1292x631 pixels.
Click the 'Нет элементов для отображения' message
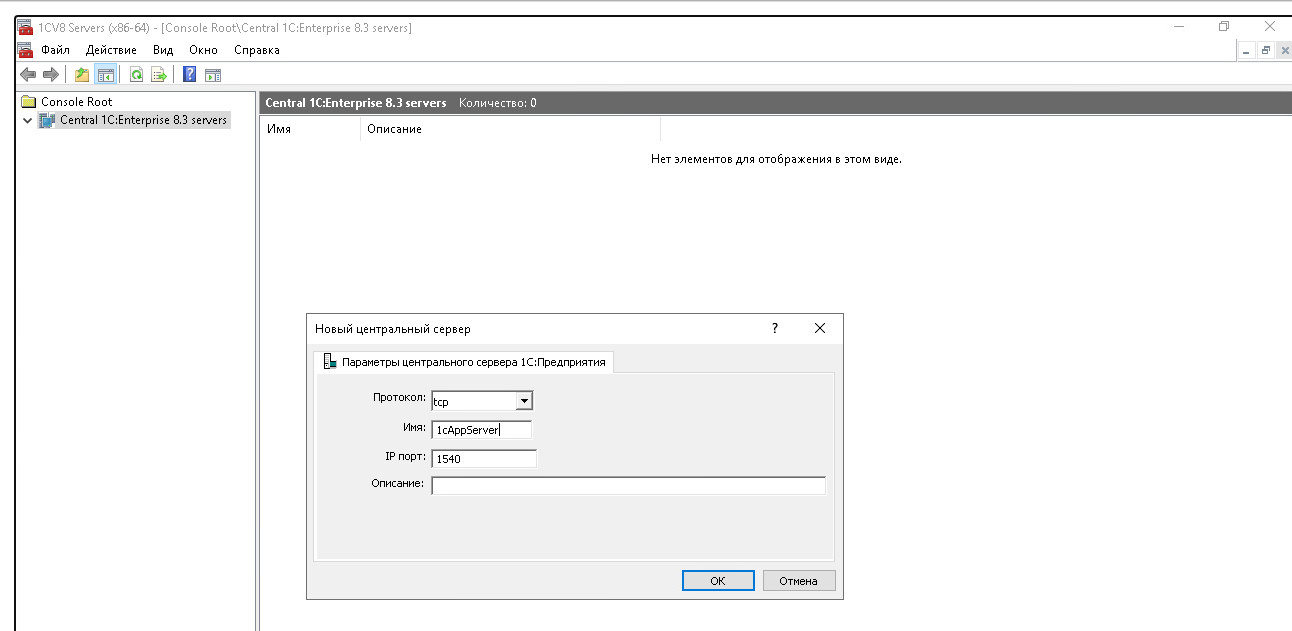pyautogui.click(x=776, y=159)
